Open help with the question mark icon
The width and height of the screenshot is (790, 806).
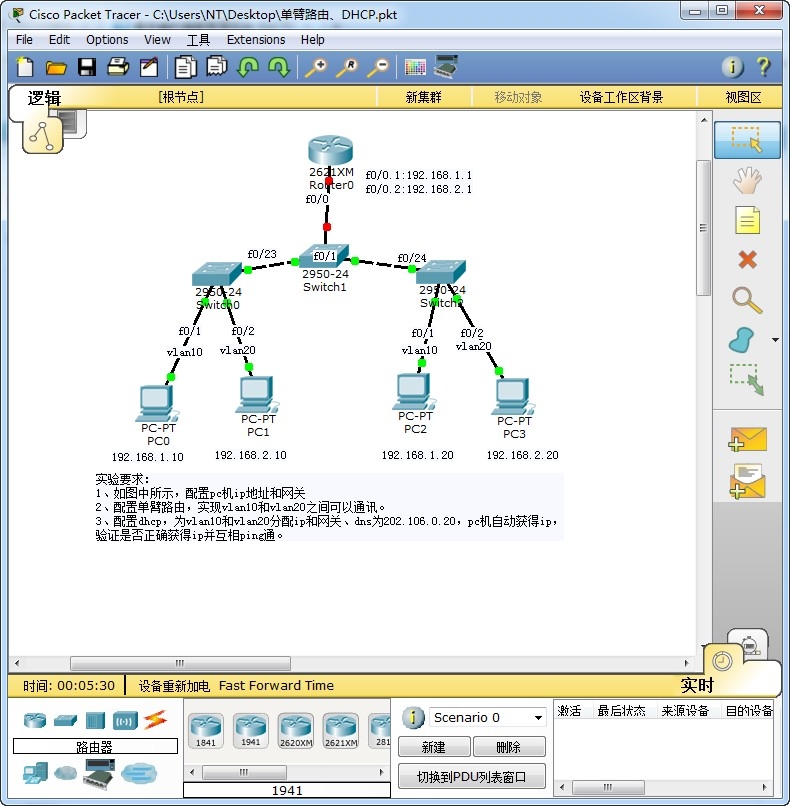pyautogui.click(x=763, y=67)
